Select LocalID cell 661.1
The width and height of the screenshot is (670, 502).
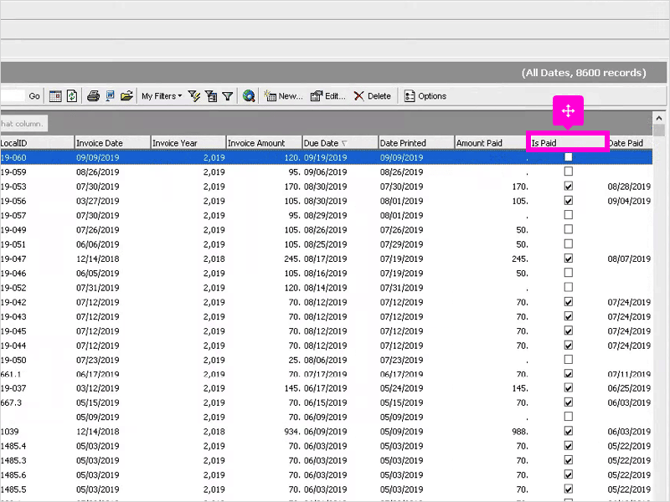click(x=11, y=374)
